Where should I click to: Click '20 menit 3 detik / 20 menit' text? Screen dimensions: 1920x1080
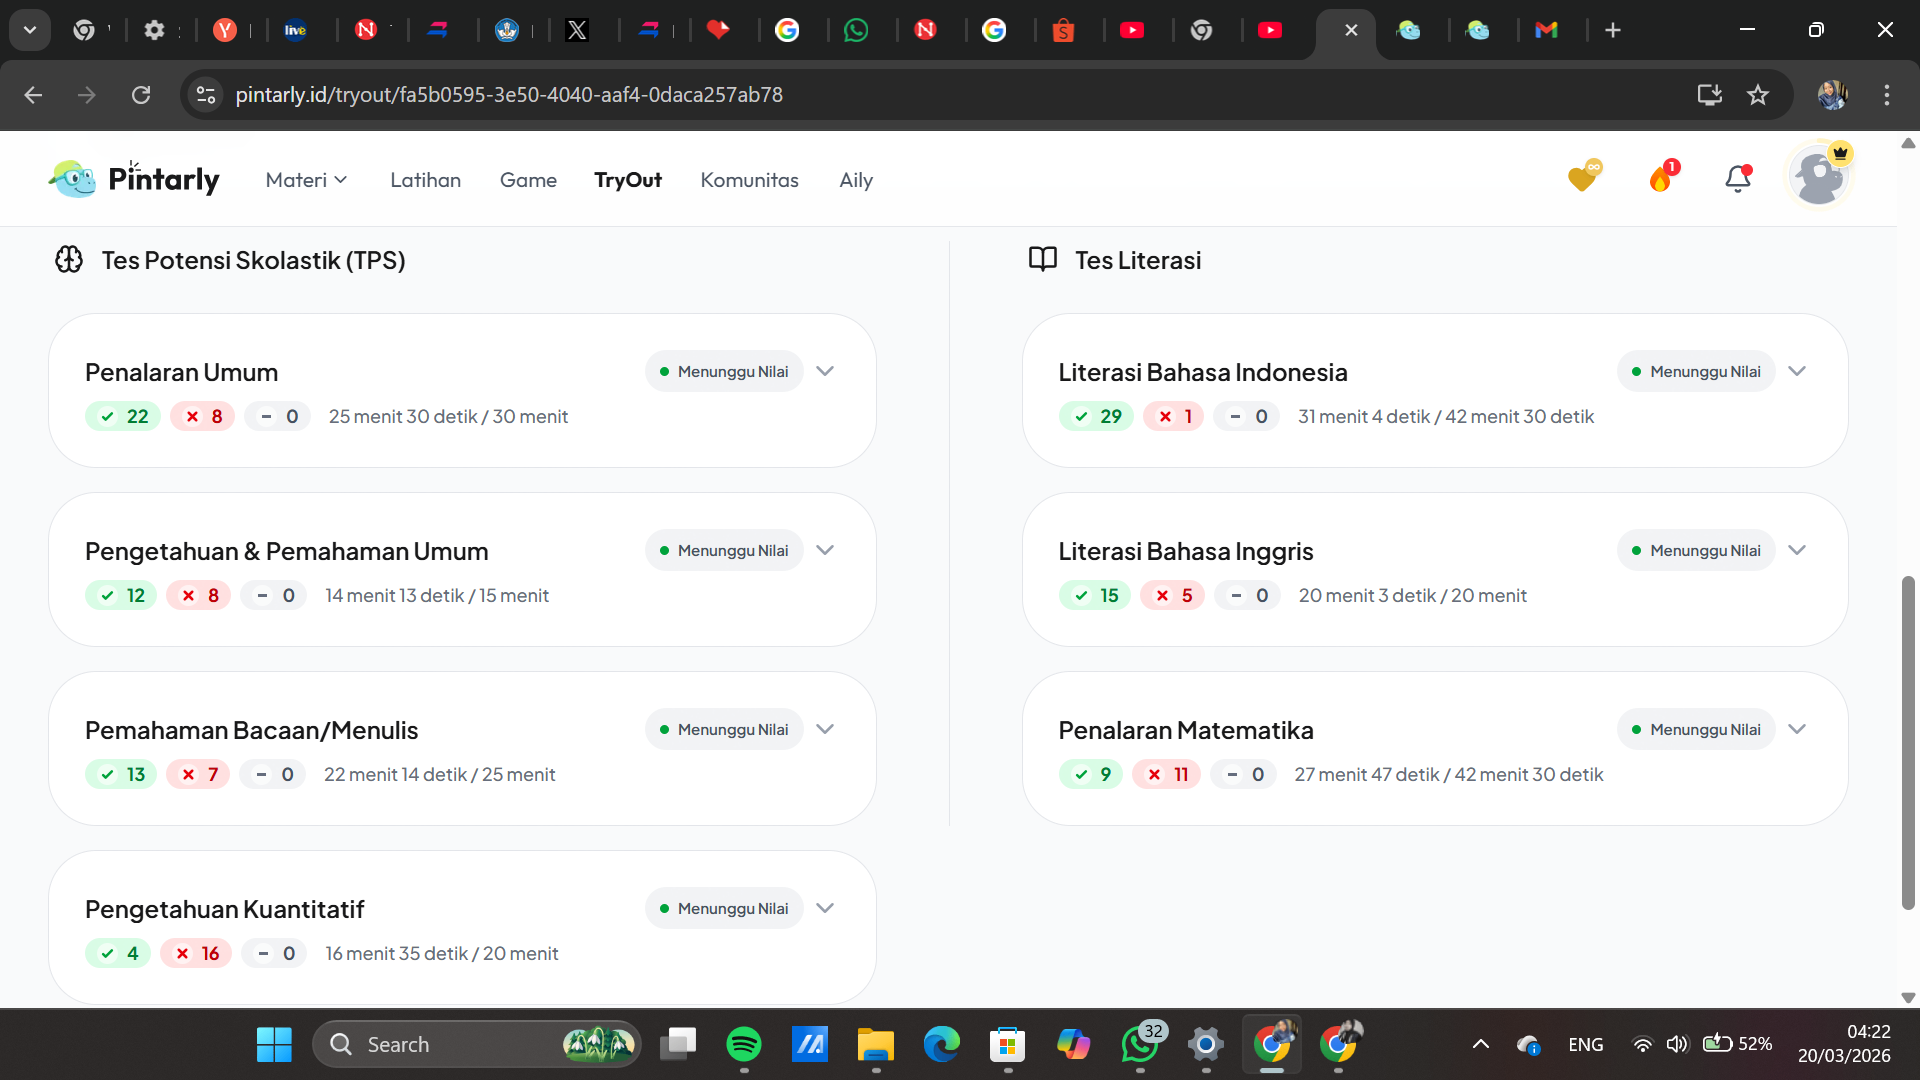point(1412,595)
